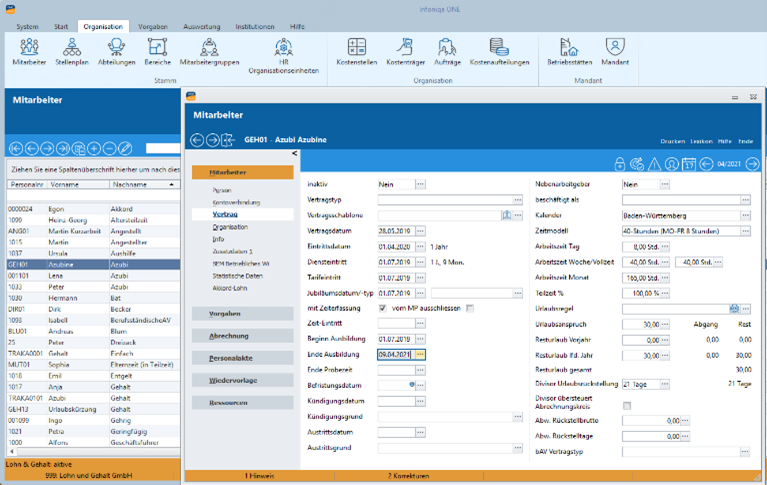Open the Vertragstyp selection button
Screen dimensions: 767x485
coord(518,200)
